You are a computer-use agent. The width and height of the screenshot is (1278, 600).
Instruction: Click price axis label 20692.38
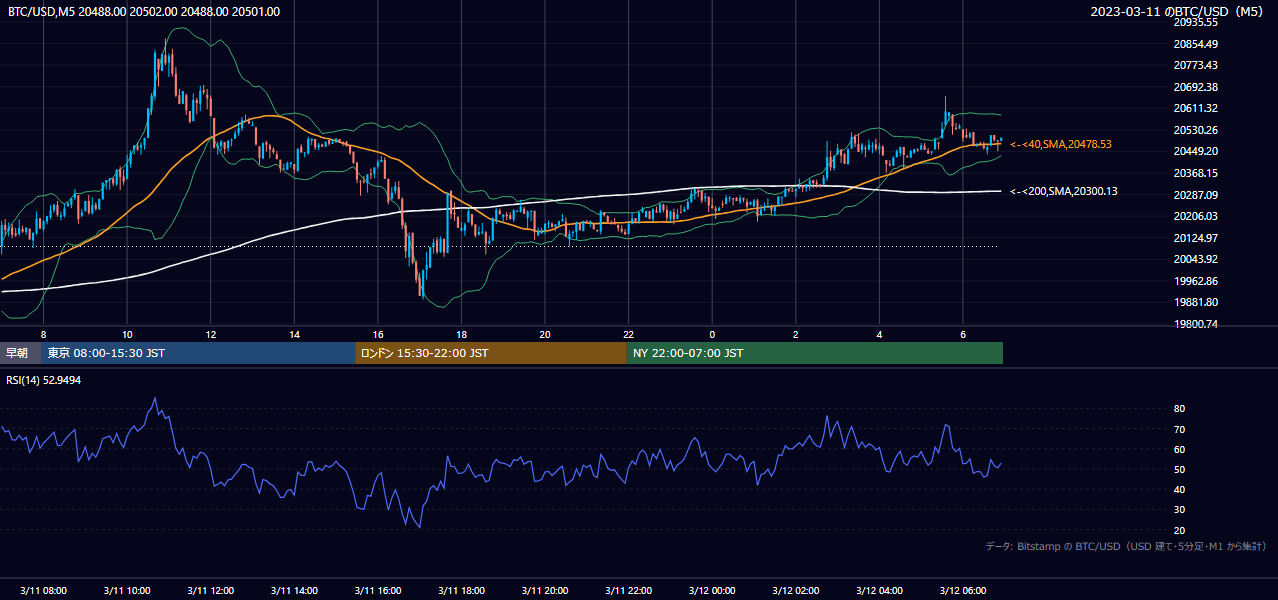(x=1195, y=87)
